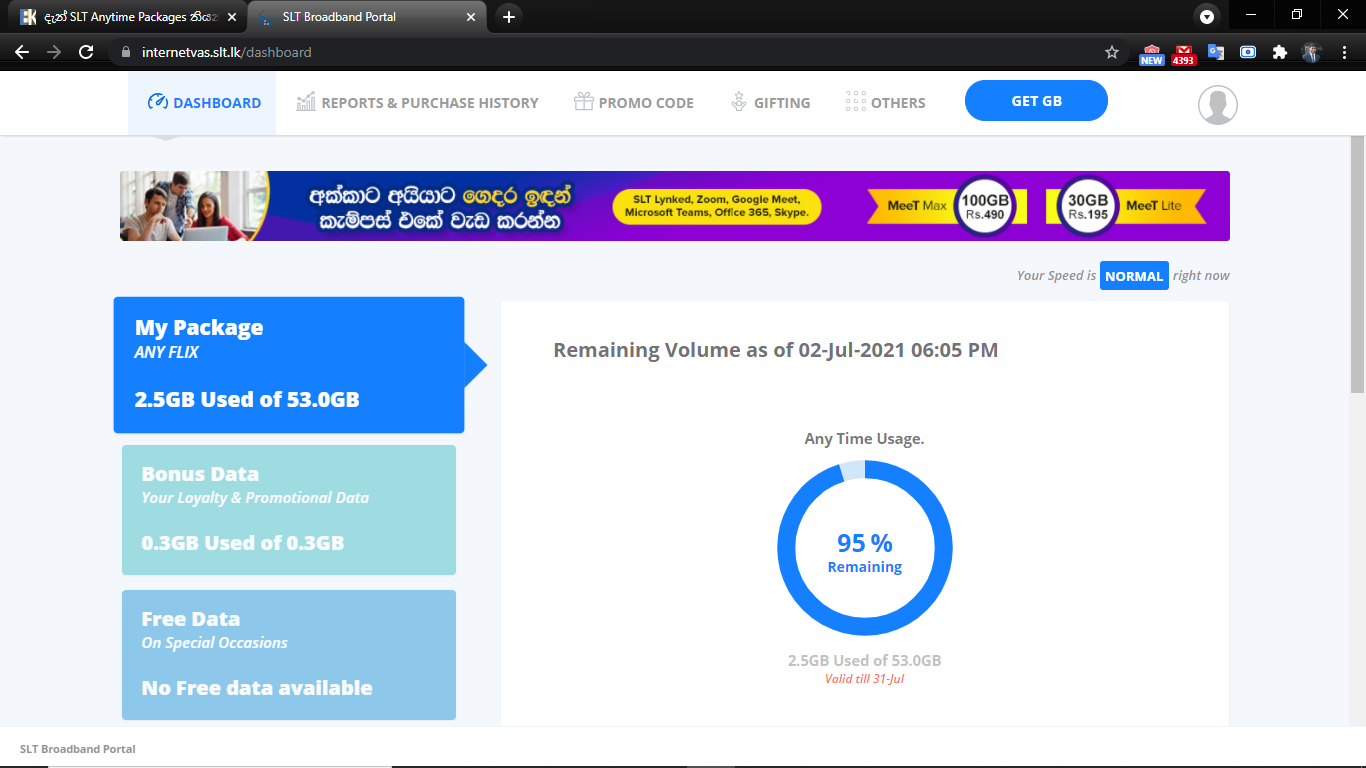This screenshot has height=768, width=1366.
Task: Open the Promo Code page
Action: point(634,103)
